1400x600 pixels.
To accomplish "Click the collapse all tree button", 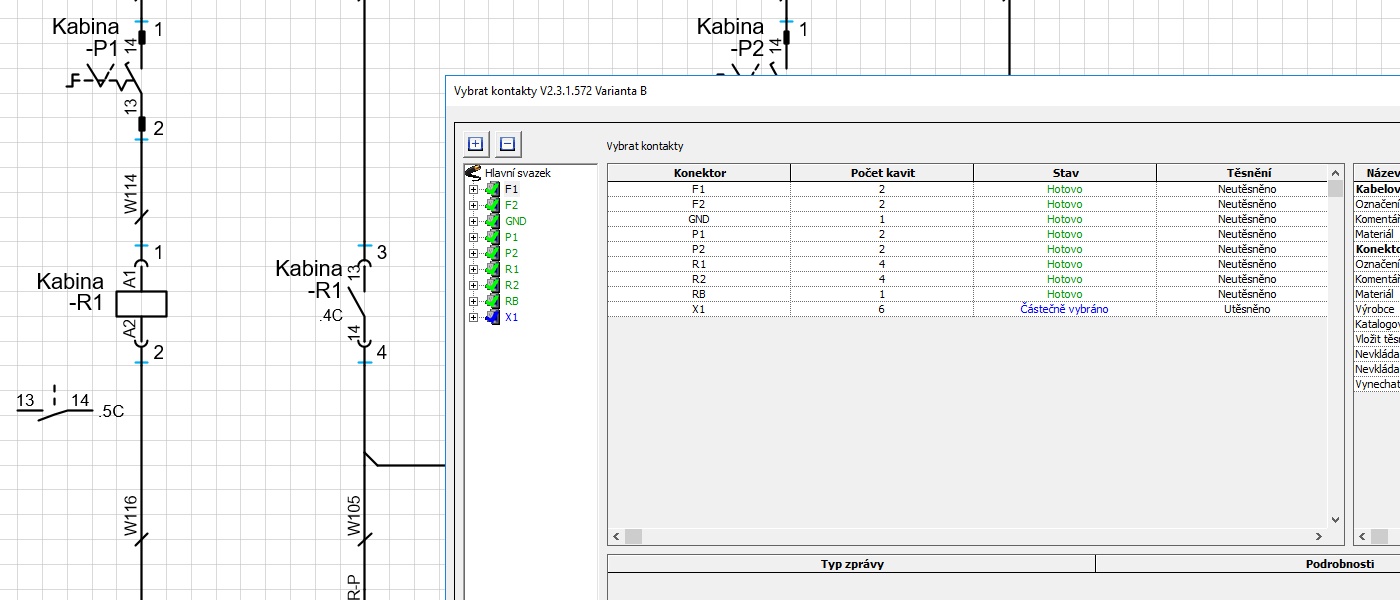I will [x=507, y=144].
